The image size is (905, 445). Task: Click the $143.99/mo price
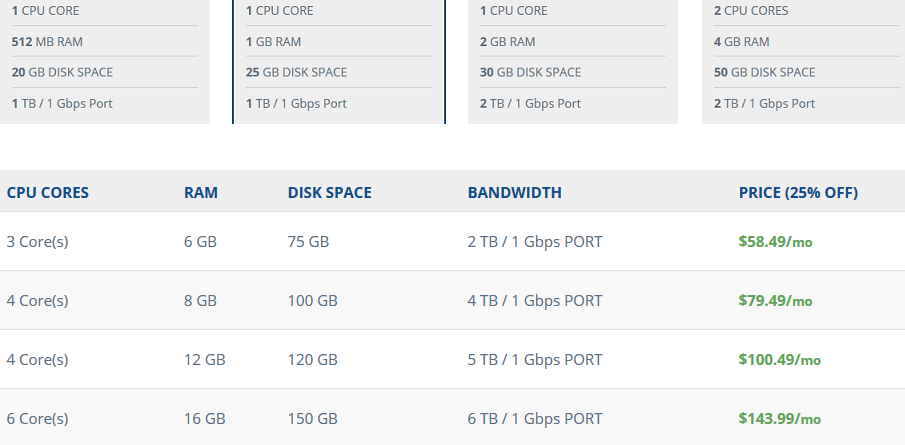pyautogui.click(x=779, y=418)
